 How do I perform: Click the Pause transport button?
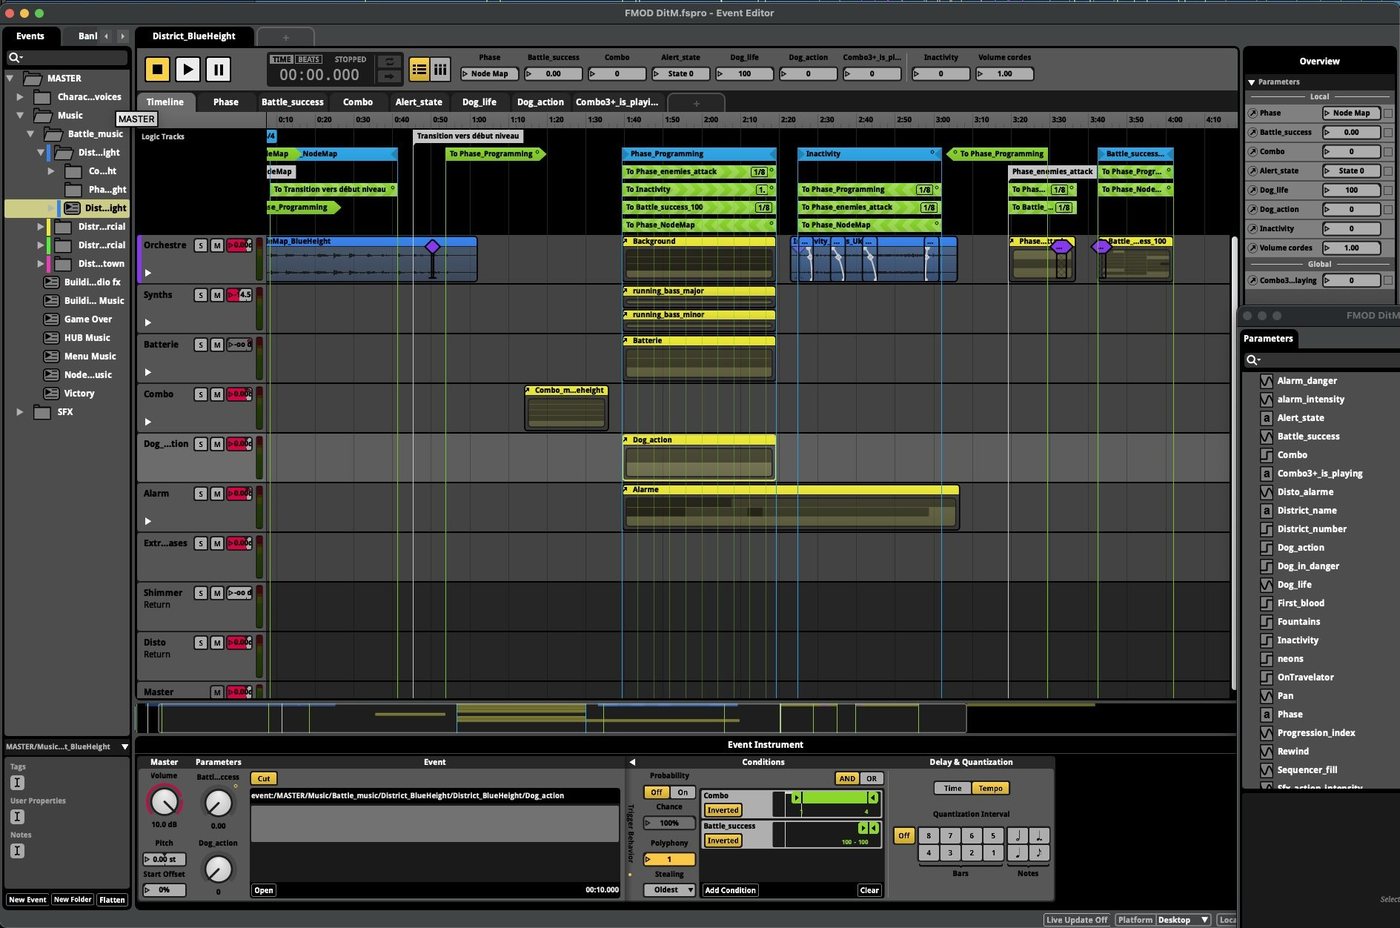218,68
